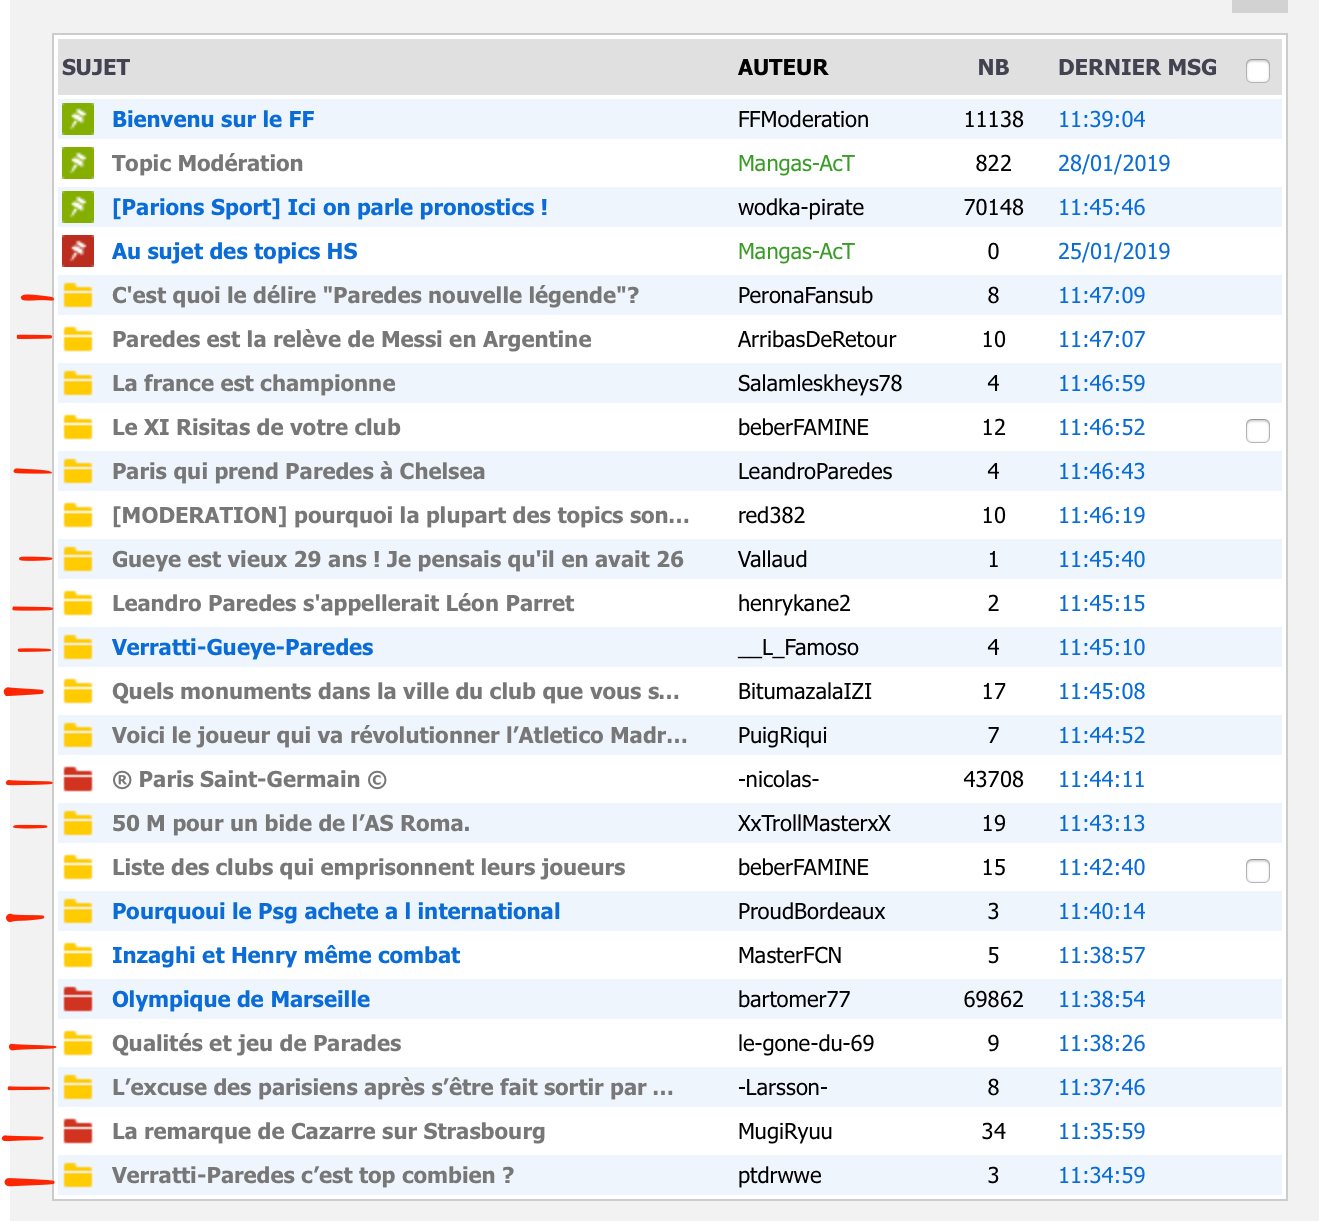Open topic La remarque de Cazarre sur Strasbourg
The width and height of the screenshot is (1319, 1221).
328,1131
